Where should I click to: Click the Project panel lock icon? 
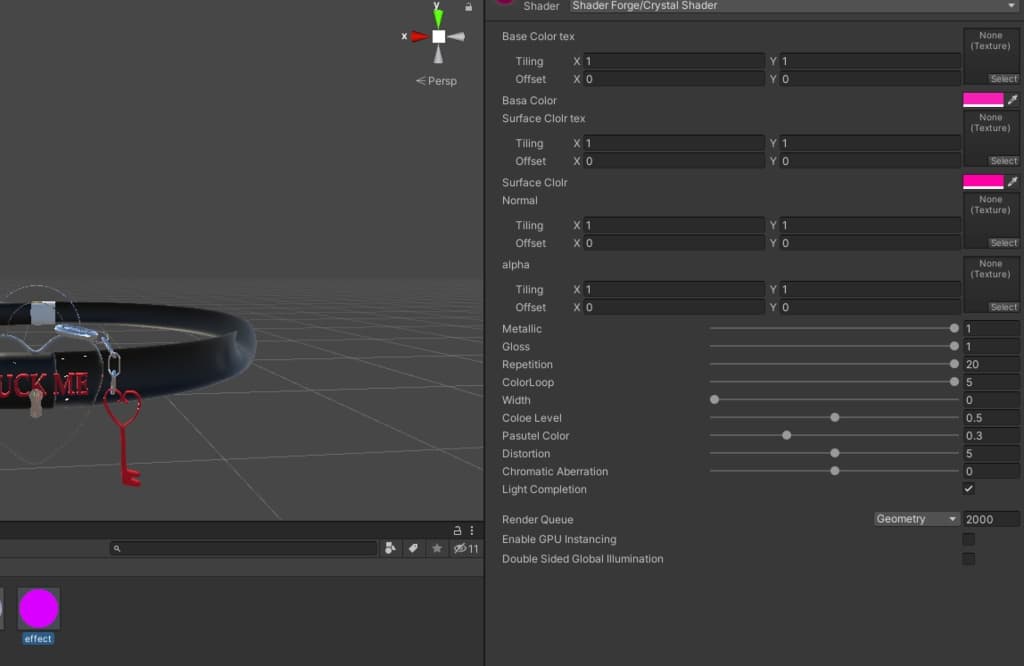[x=458, y=530]
